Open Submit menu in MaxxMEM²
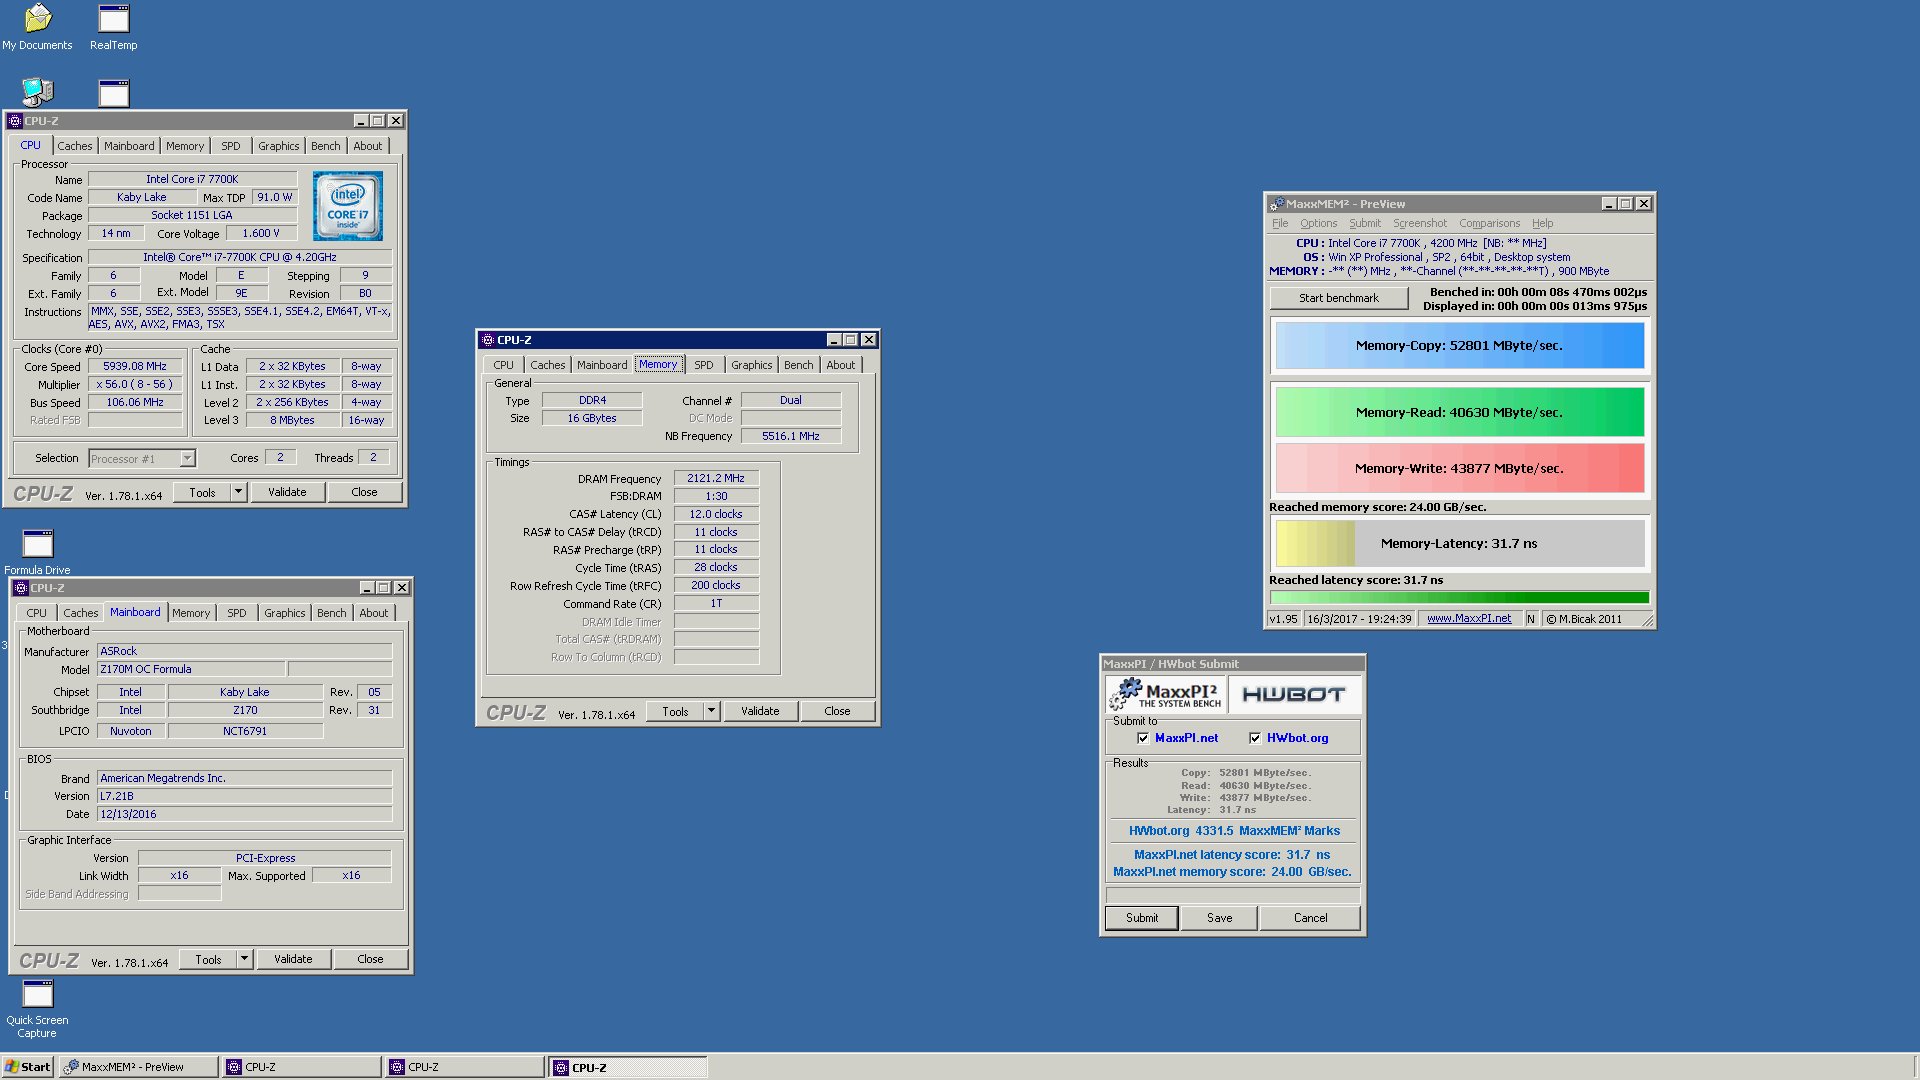The height and width of the screenshot is (1080, 1920). 1364,224
